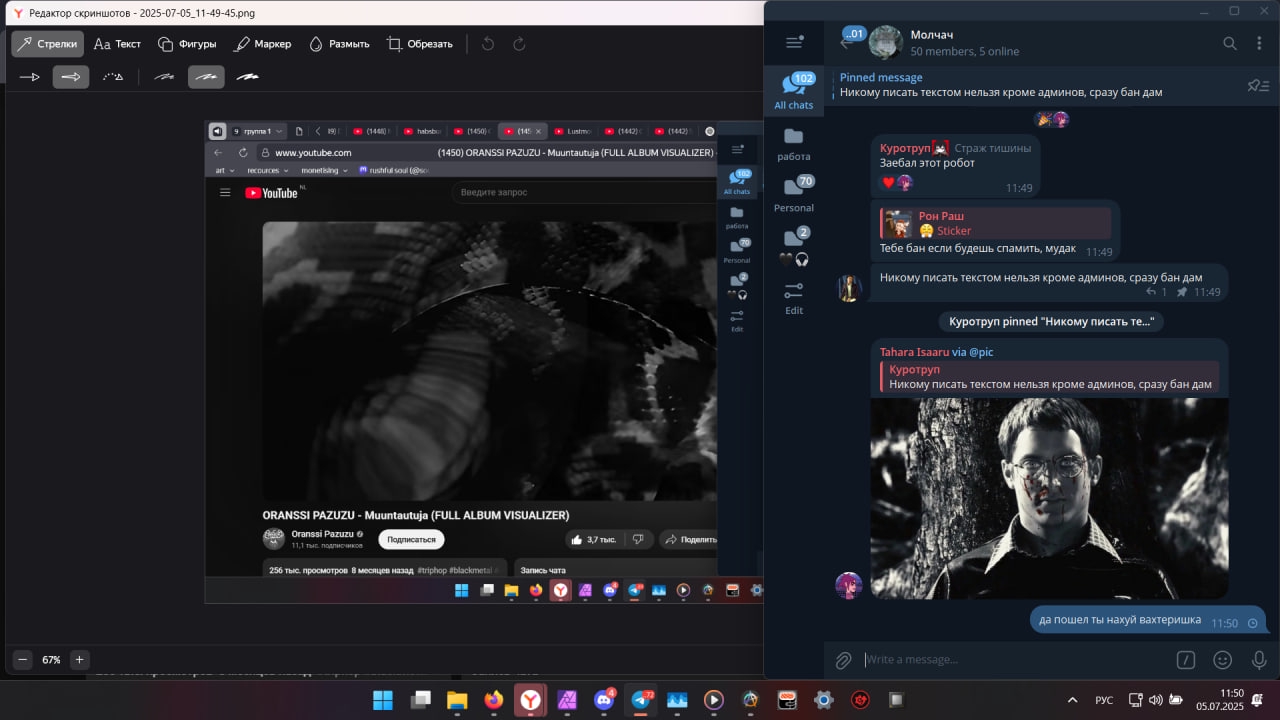This screenshot has height=720, width=1280.
Task: Open the volume control in system tray
Action: pos(1156,700)
